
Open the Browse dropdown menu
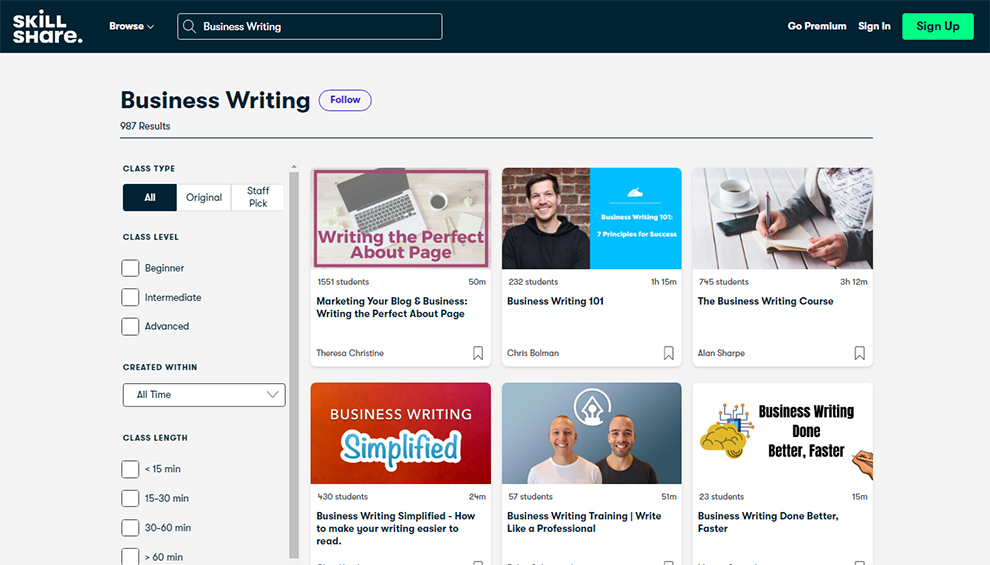(x=131, y=27)
